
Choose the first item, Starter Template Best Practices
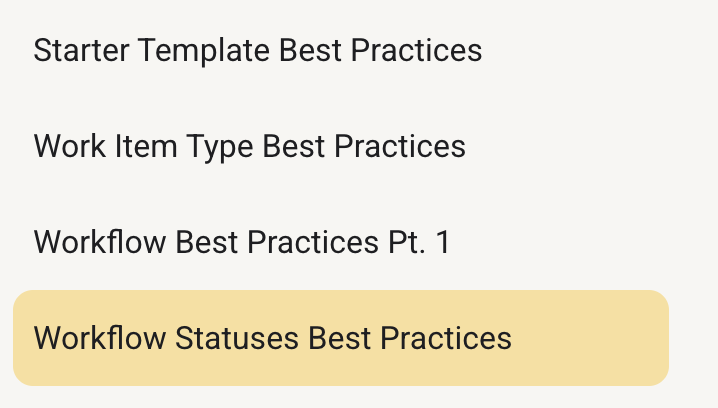pos(258,50)
